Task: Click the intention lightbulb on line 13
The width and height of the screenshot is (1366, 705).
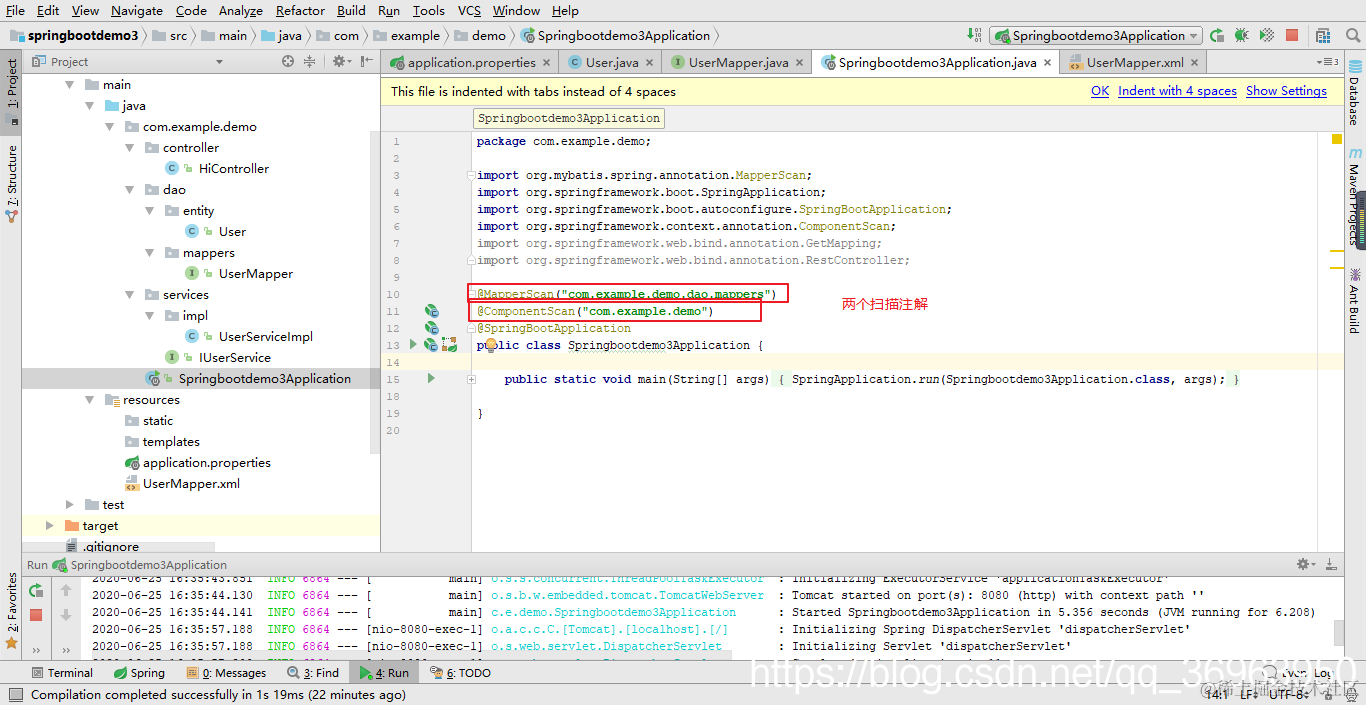Action: click(491, 345)
